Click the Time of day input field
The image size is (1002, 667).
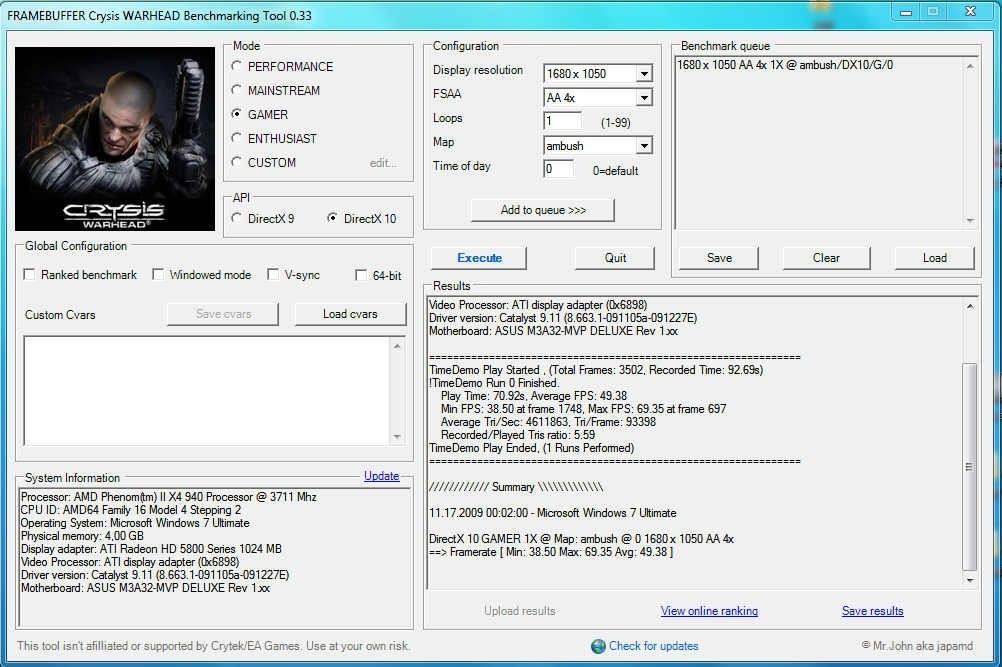click(559, 169)
